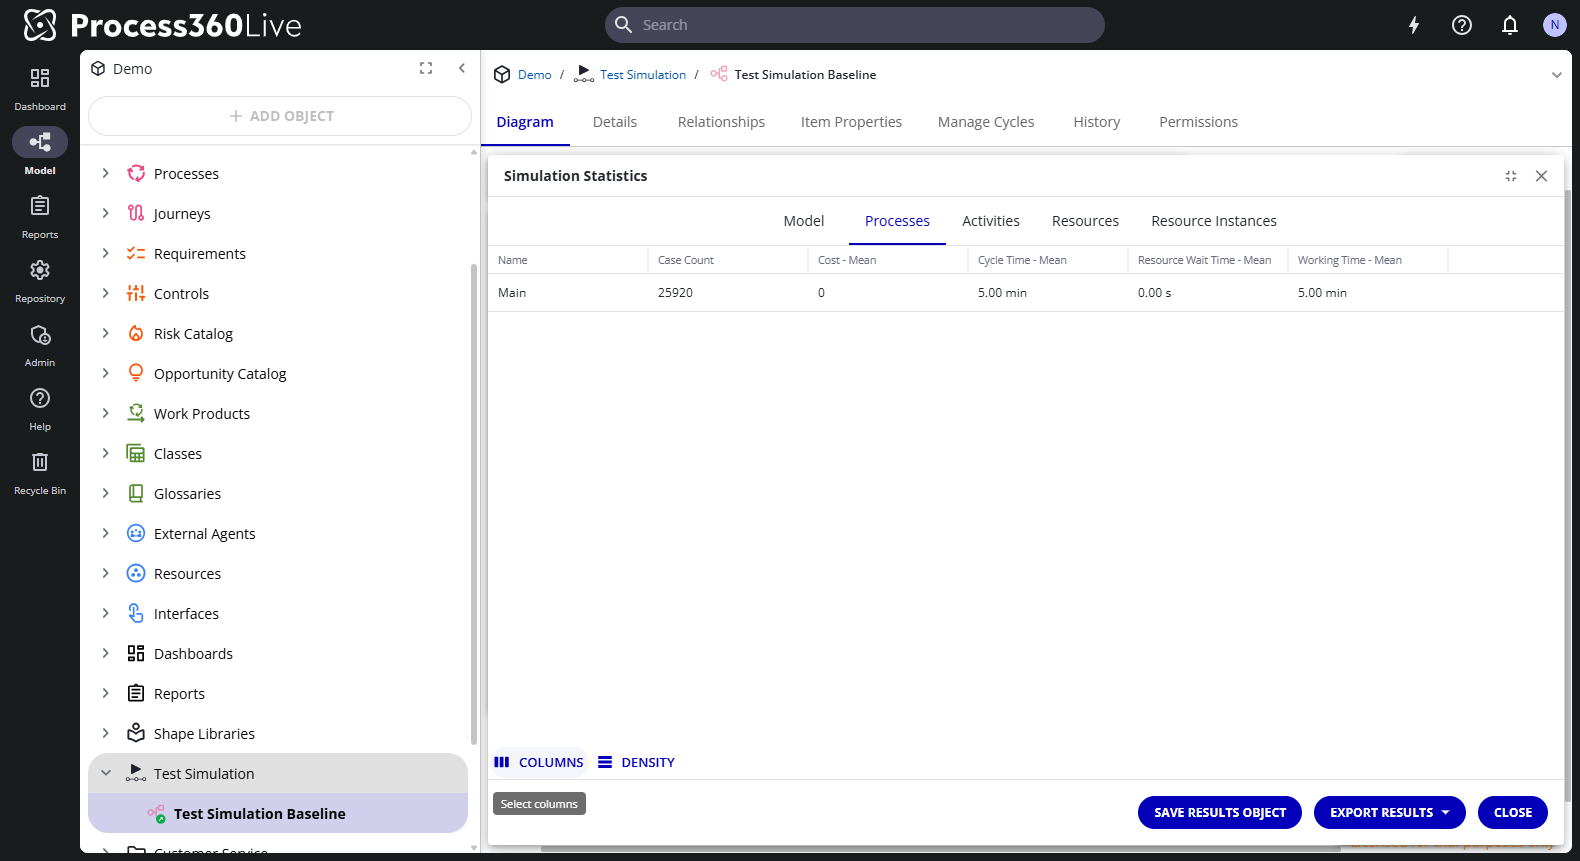The width and height of the screenshot is (1580, 861).
Task: Collapse the Test Simulation tree node
Action: [106, 774]
